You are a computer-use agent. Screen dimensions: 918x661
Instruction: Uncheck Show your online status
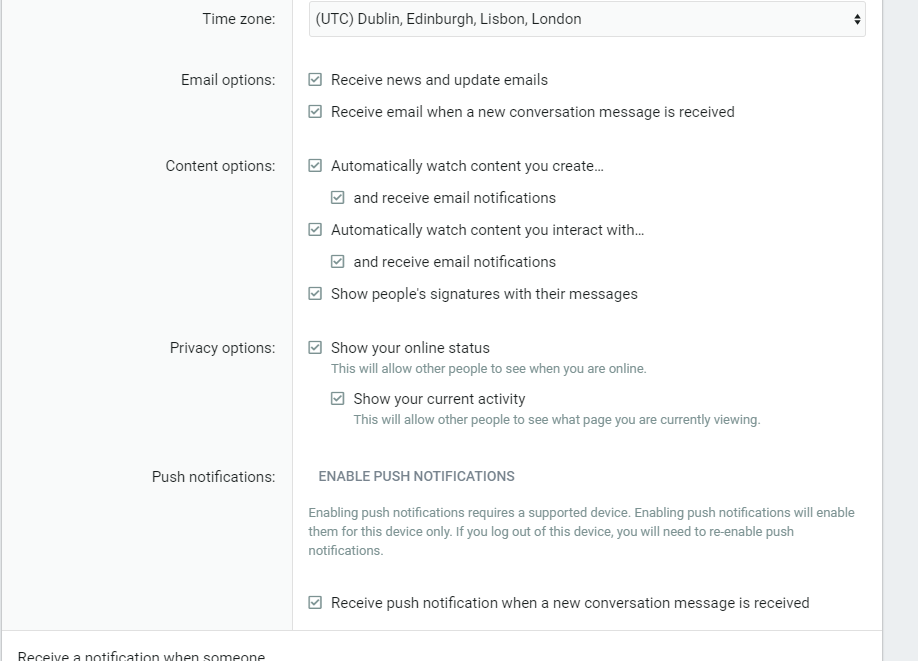point(315,348)
